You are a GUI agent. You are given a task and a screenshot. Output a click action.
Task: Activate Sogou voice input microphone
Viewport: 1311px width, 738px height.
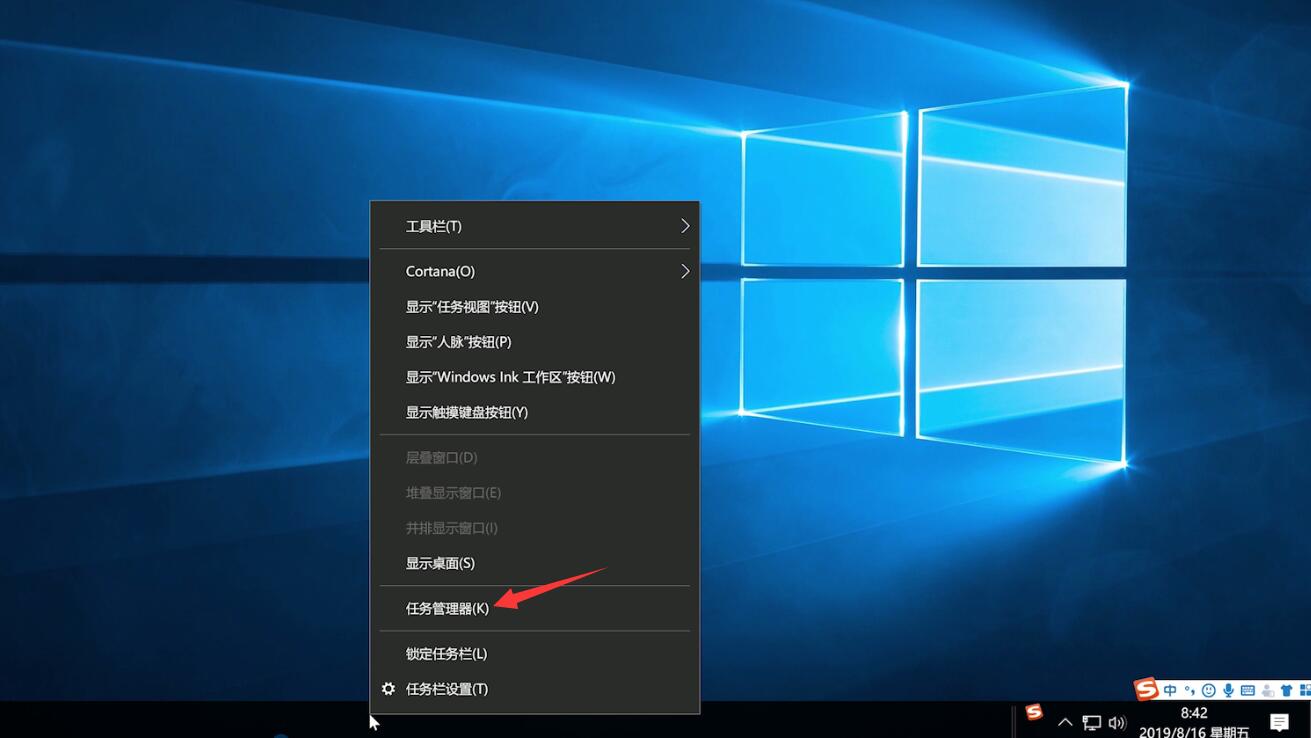coord(1228,690)
